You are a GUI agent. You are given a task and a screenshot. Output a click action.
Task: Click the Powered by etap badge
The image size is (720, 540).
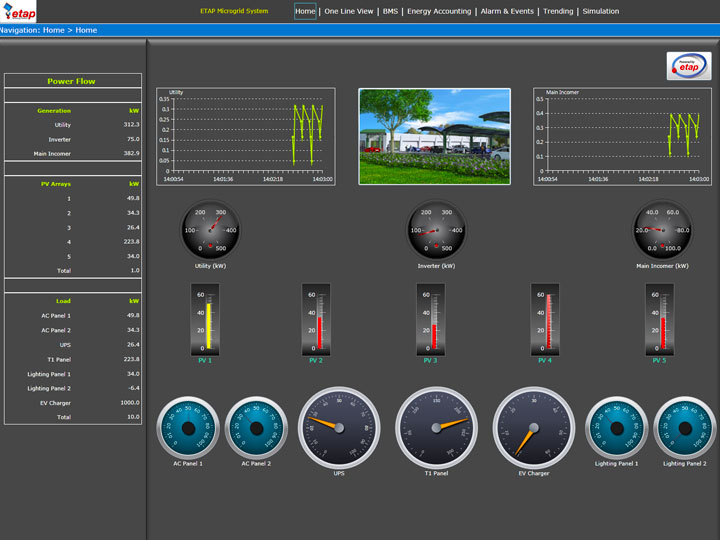tap(689, 66)
